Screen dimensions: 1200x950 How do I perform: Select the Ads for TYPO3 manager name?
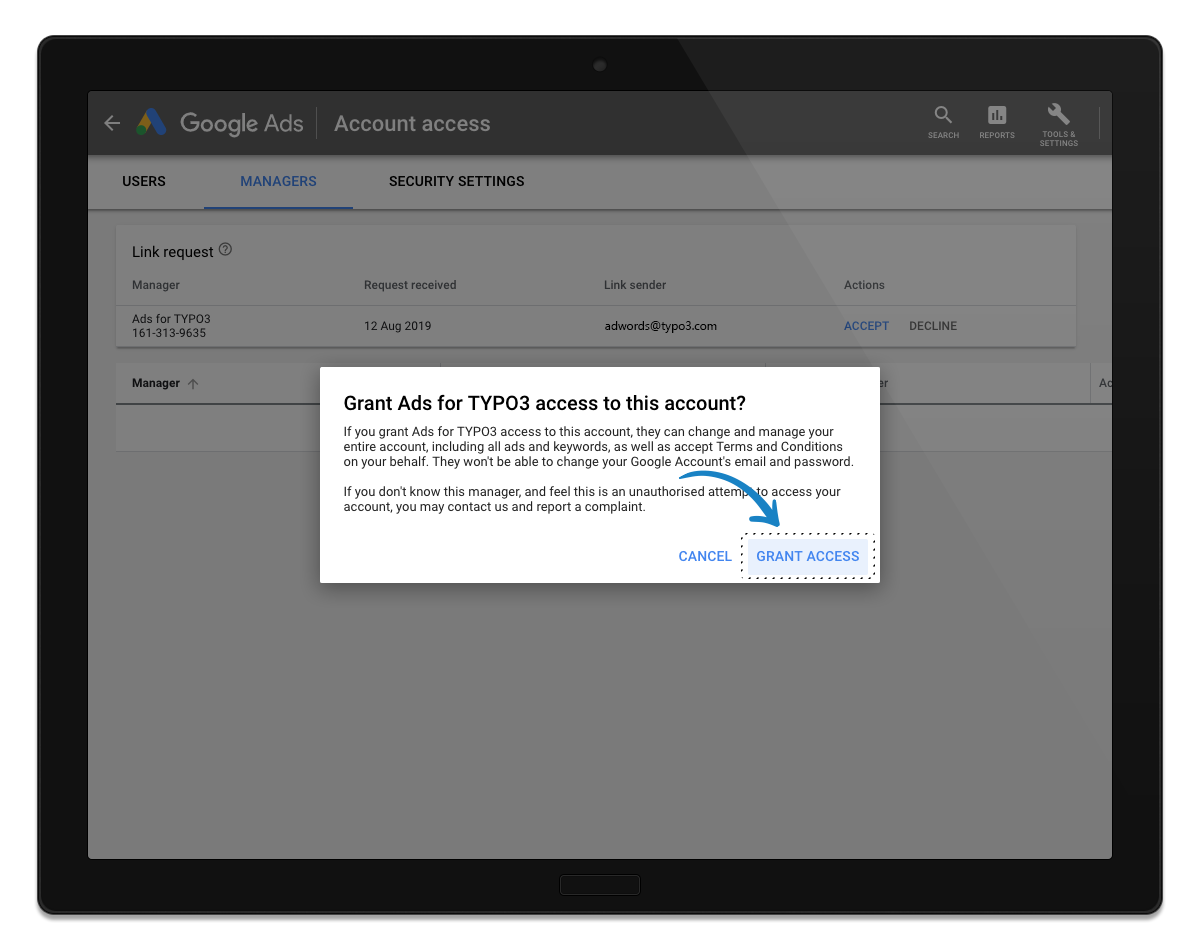tap(171, 319)
